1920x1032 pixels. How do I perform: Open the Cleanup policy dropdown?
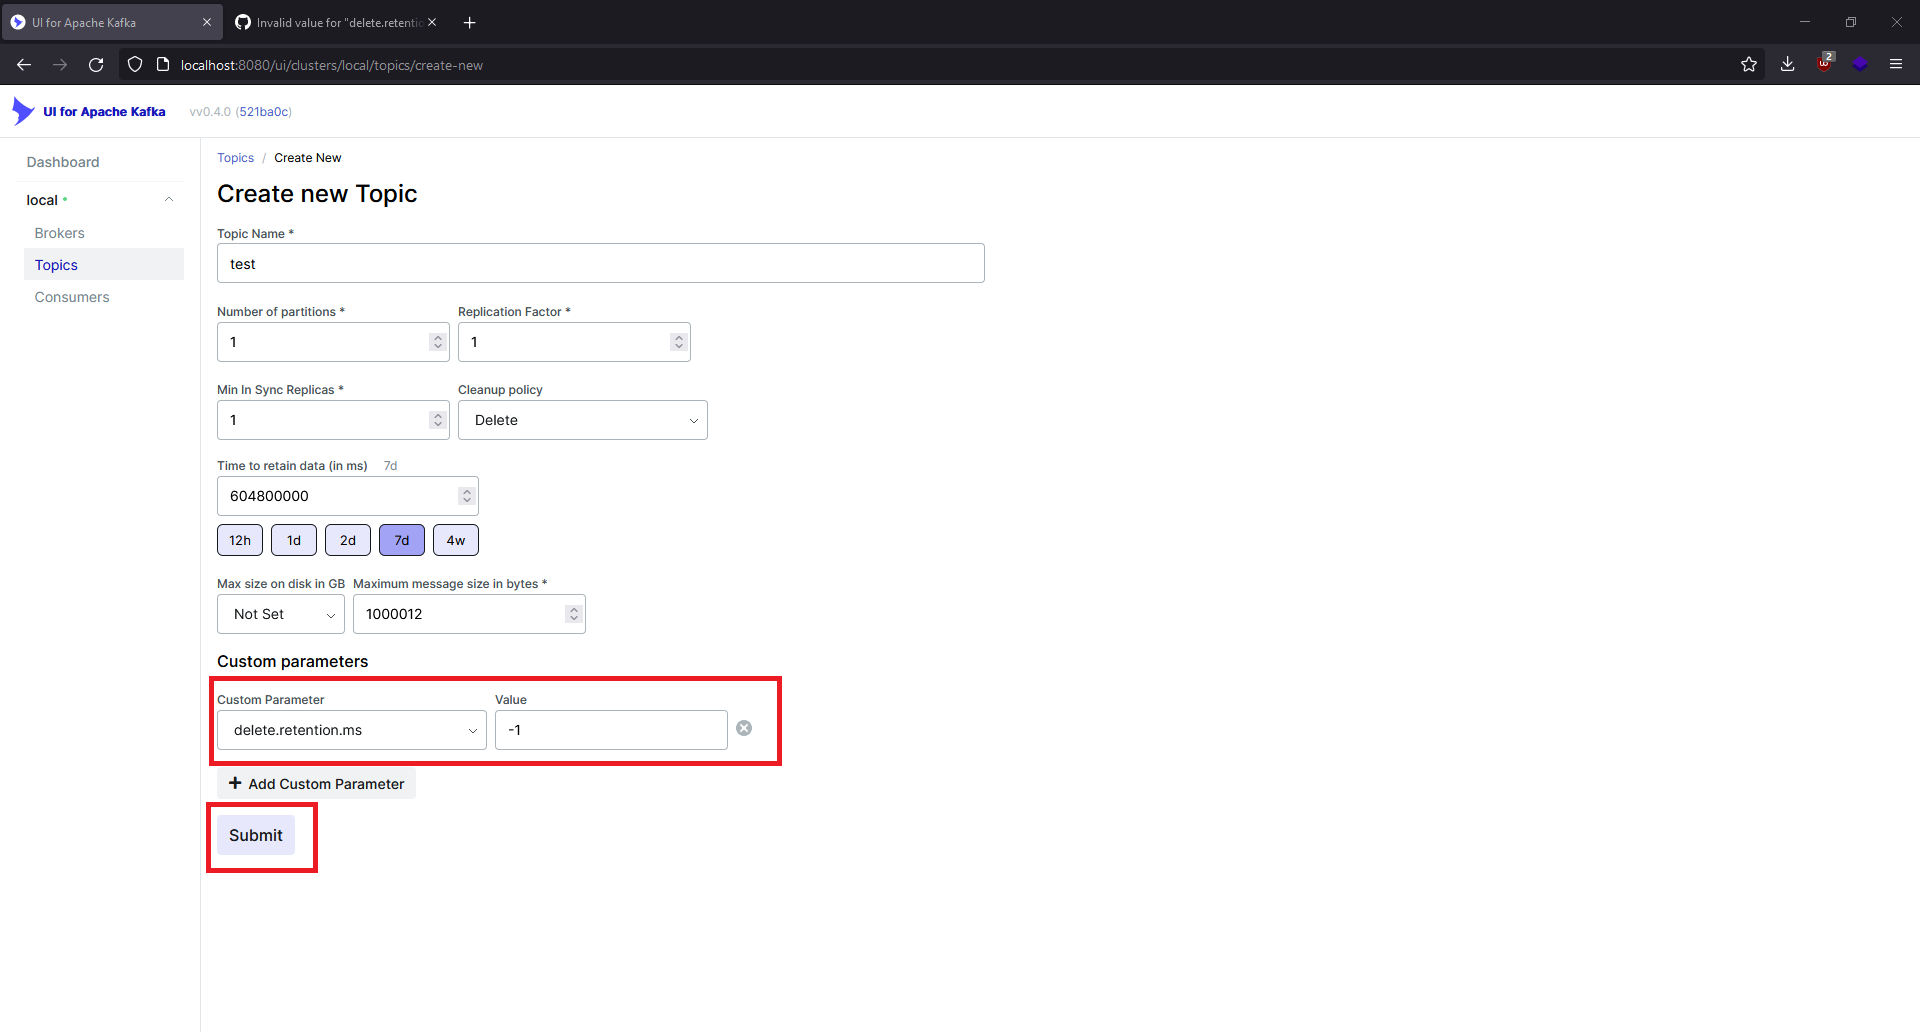[x=582, y=420]
